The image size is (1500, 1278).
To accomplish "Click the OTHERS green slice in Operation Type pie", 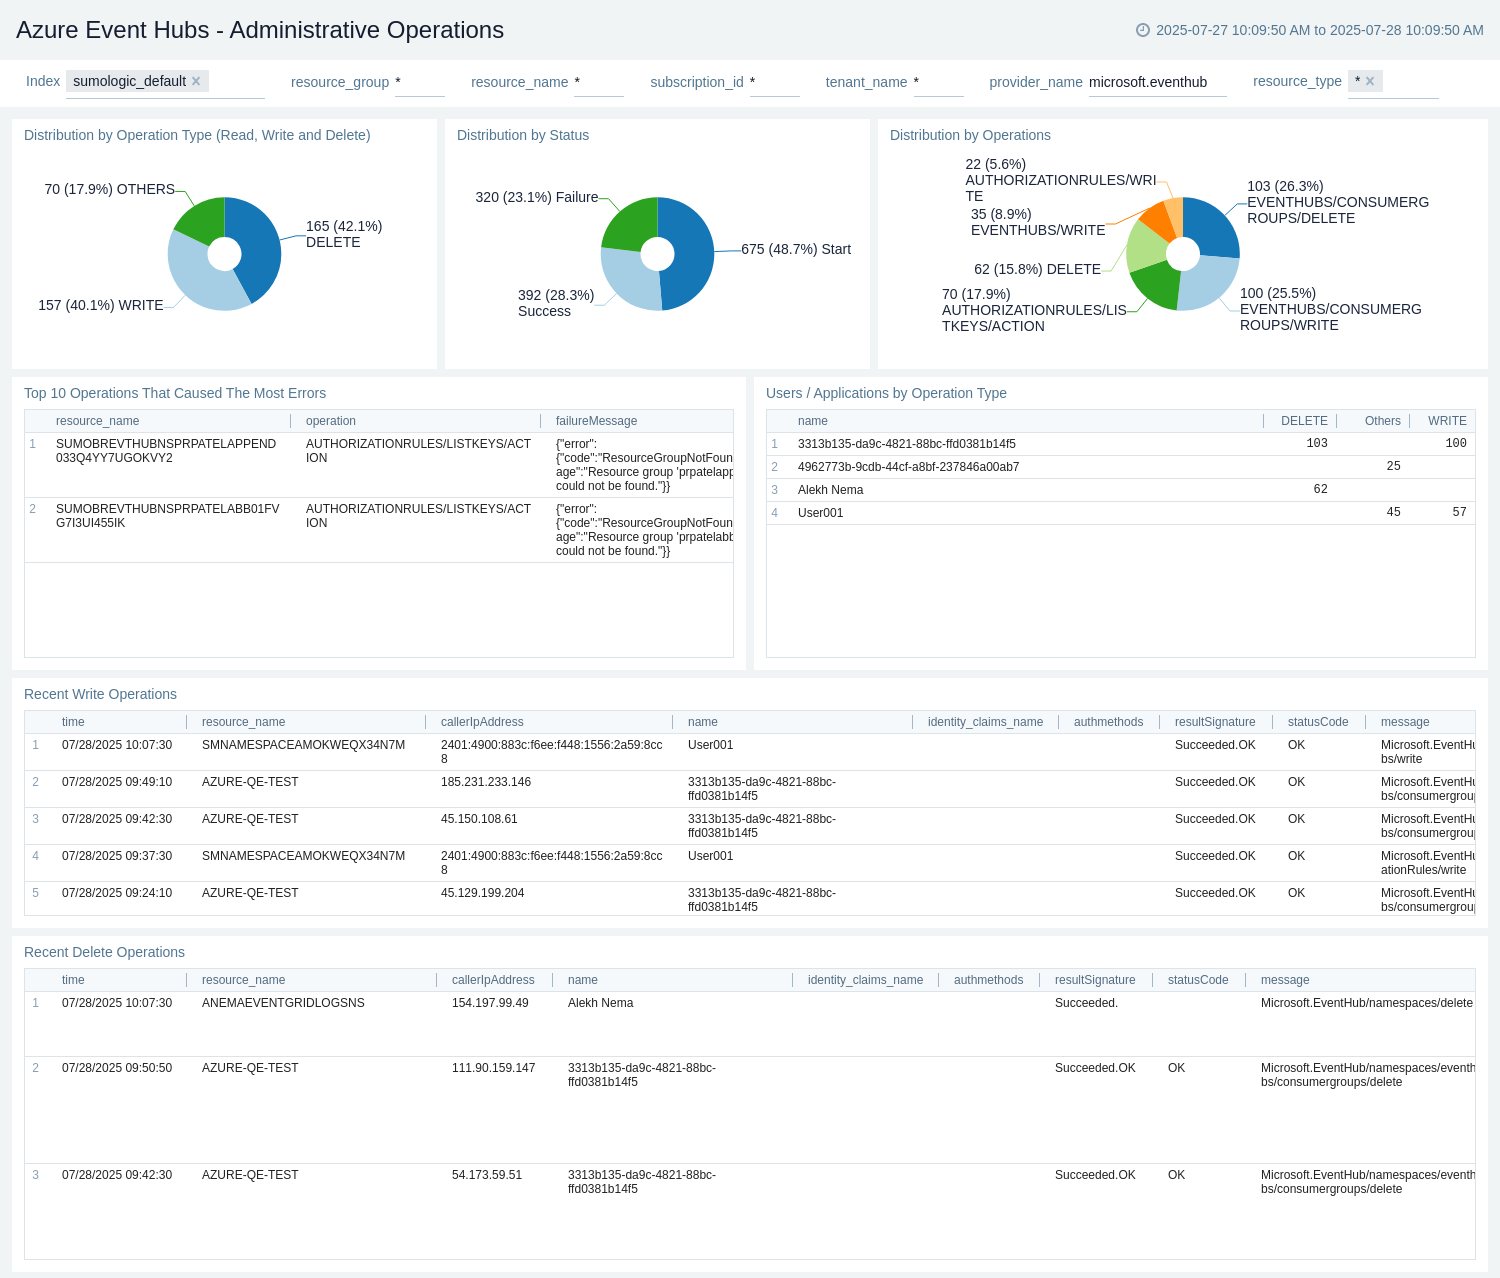I will [x=204, y=221].
